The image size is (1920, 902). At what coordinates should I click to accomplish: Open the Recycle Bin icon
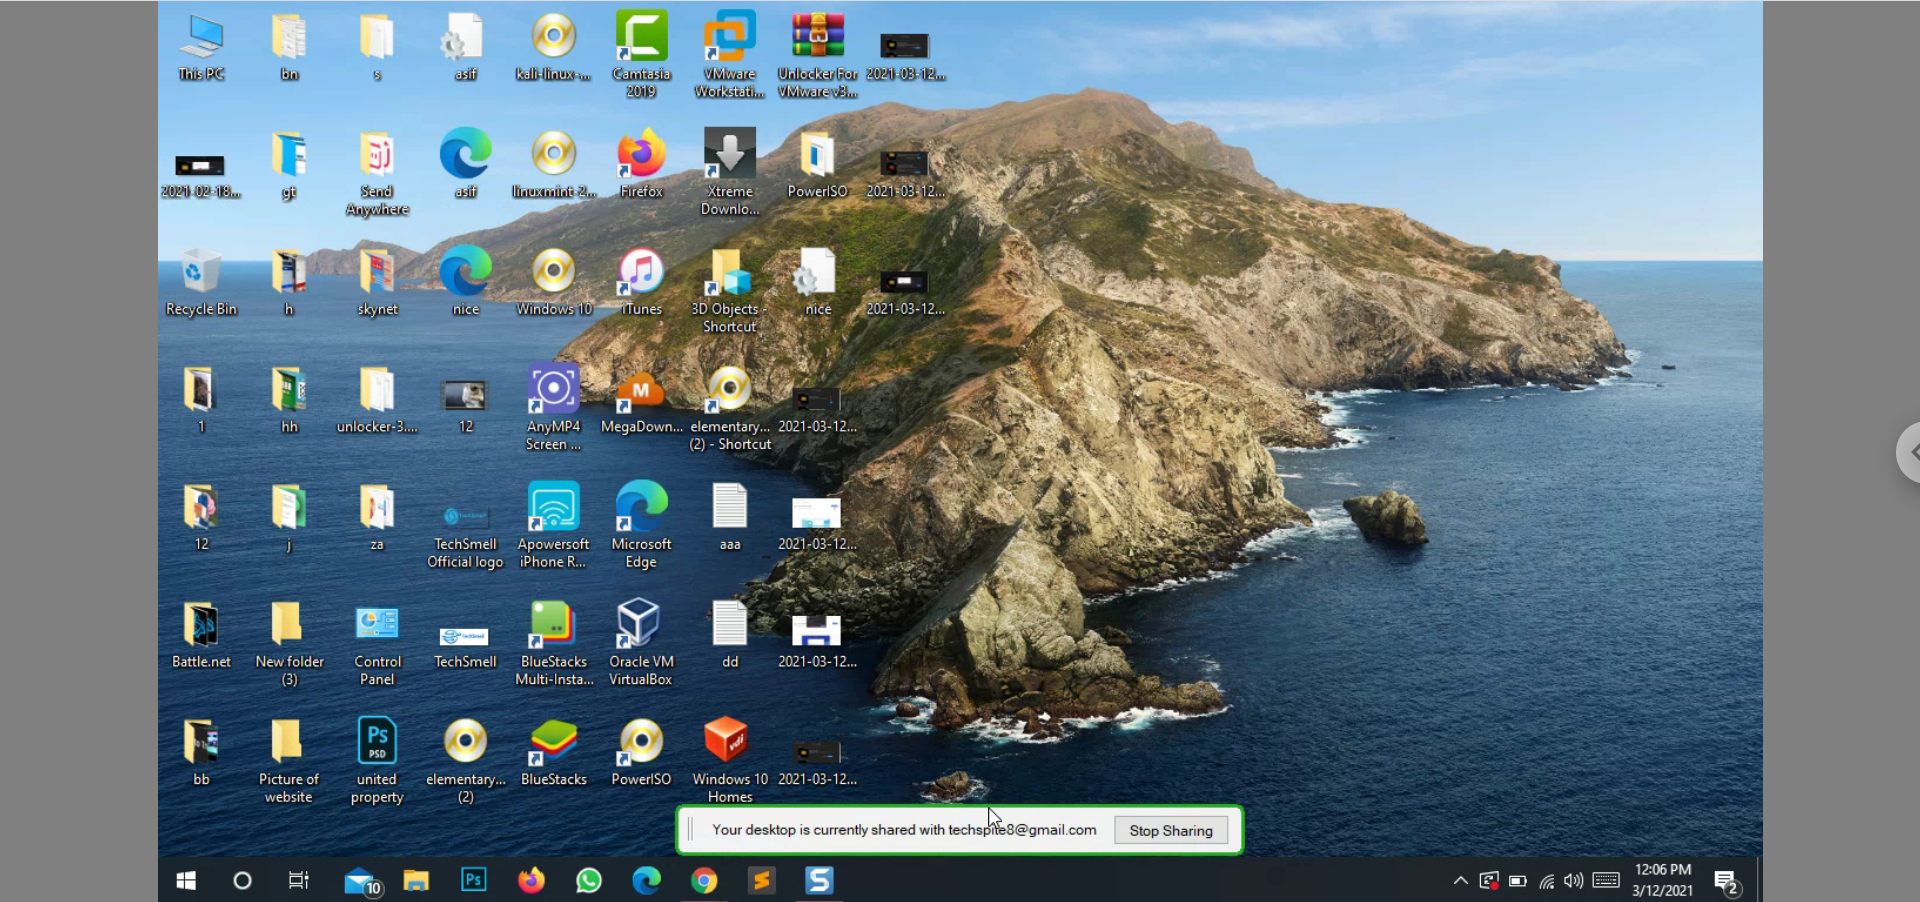click(x=201, y=274)
